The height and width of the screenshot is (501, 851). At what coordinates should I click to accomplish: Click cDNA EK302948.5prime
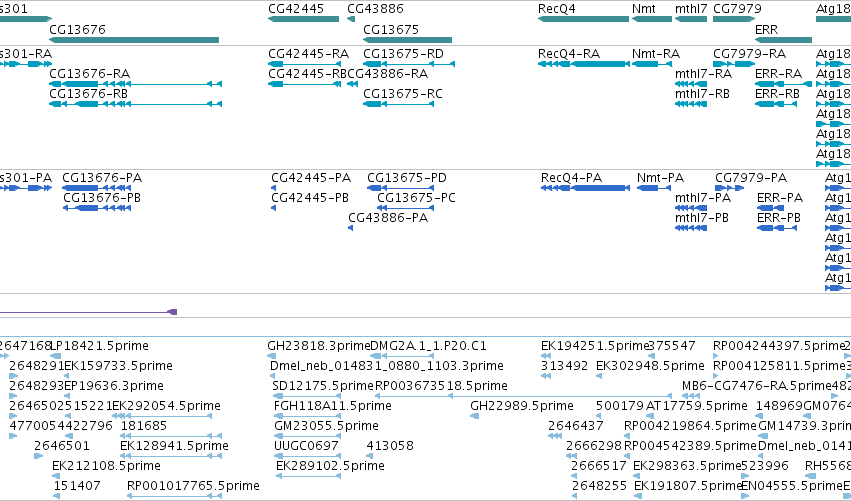pos(650,365)
